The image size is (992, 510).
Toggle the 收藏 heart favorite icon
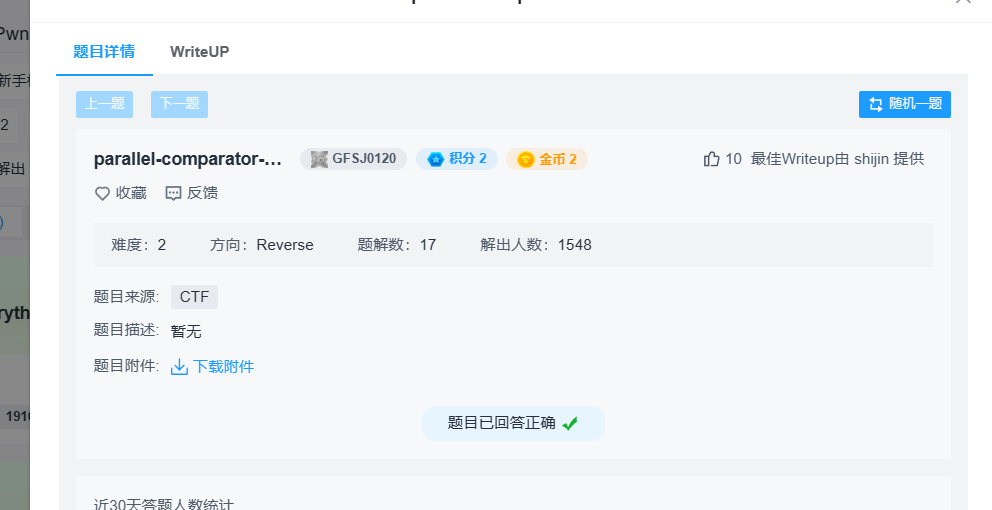click(x=102, y=193)
